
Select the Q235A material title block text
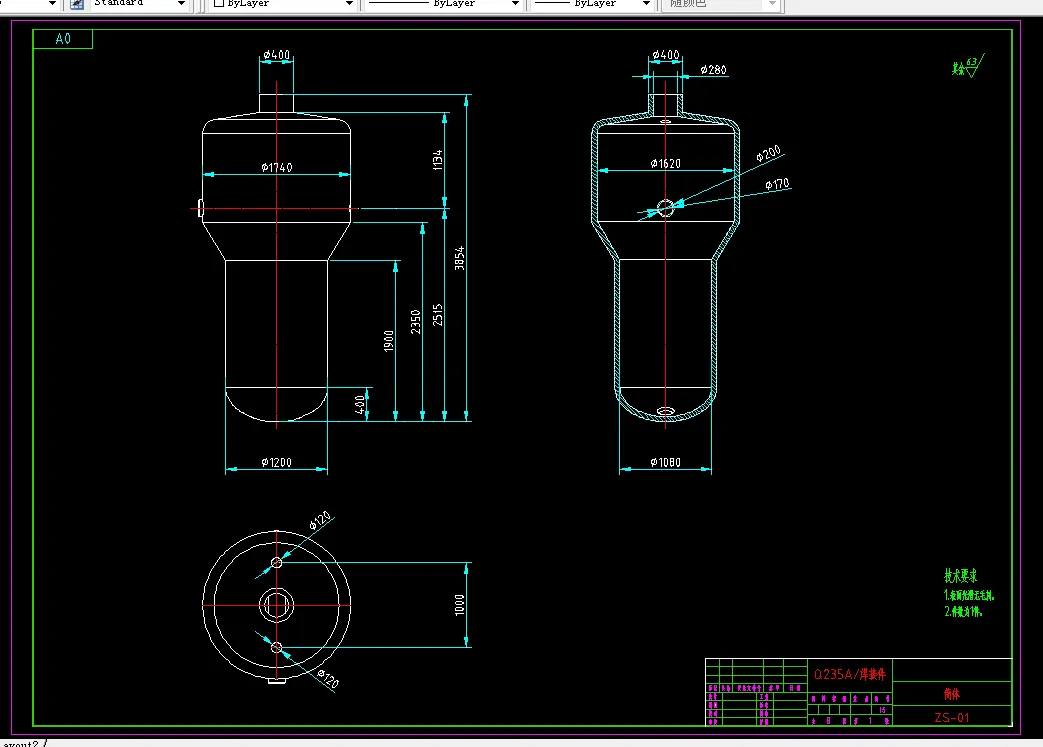(850, 674)
